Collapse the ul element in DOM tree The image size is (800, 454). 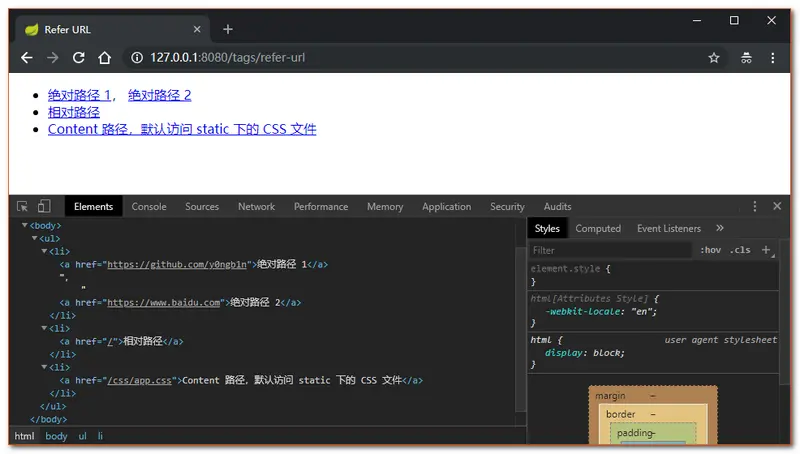[x=35, y=239]
